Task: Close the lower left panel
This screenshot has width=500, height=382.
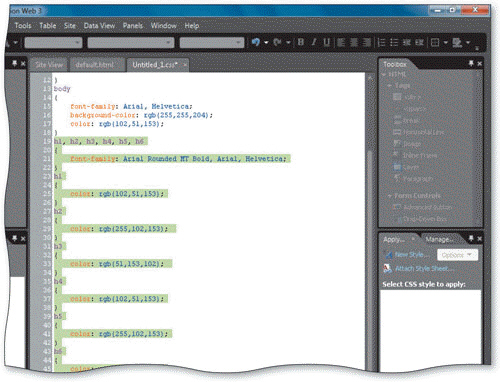Action: [23, 239]
